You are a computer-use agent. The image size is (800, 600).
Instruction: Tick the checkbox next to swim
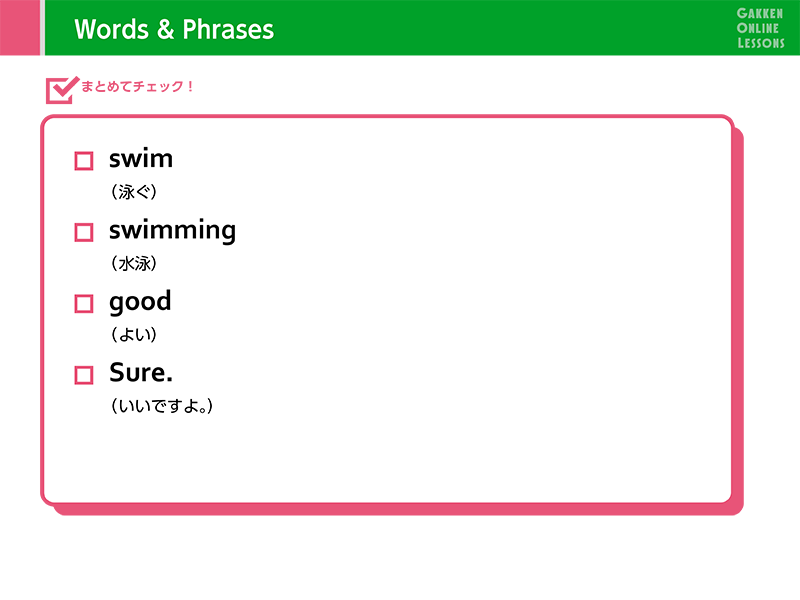tap(84, 161)
